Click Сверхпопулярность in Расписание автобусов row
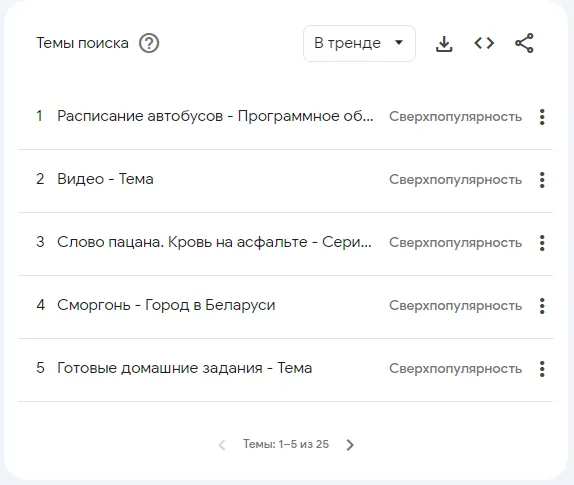Viewport: 574px width, 485px height. pos(455,117)
